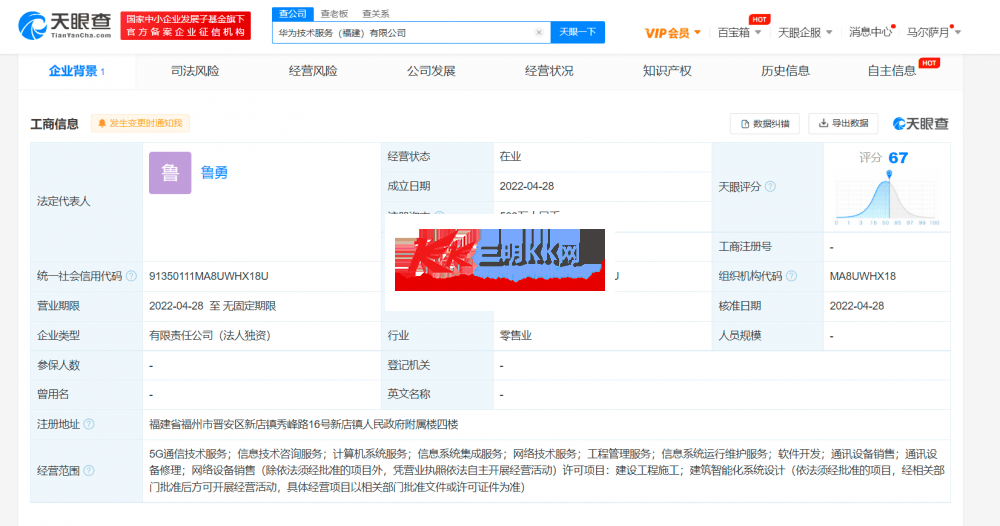
Task: Click the 零售业 industry value
Action: [515, 335]
